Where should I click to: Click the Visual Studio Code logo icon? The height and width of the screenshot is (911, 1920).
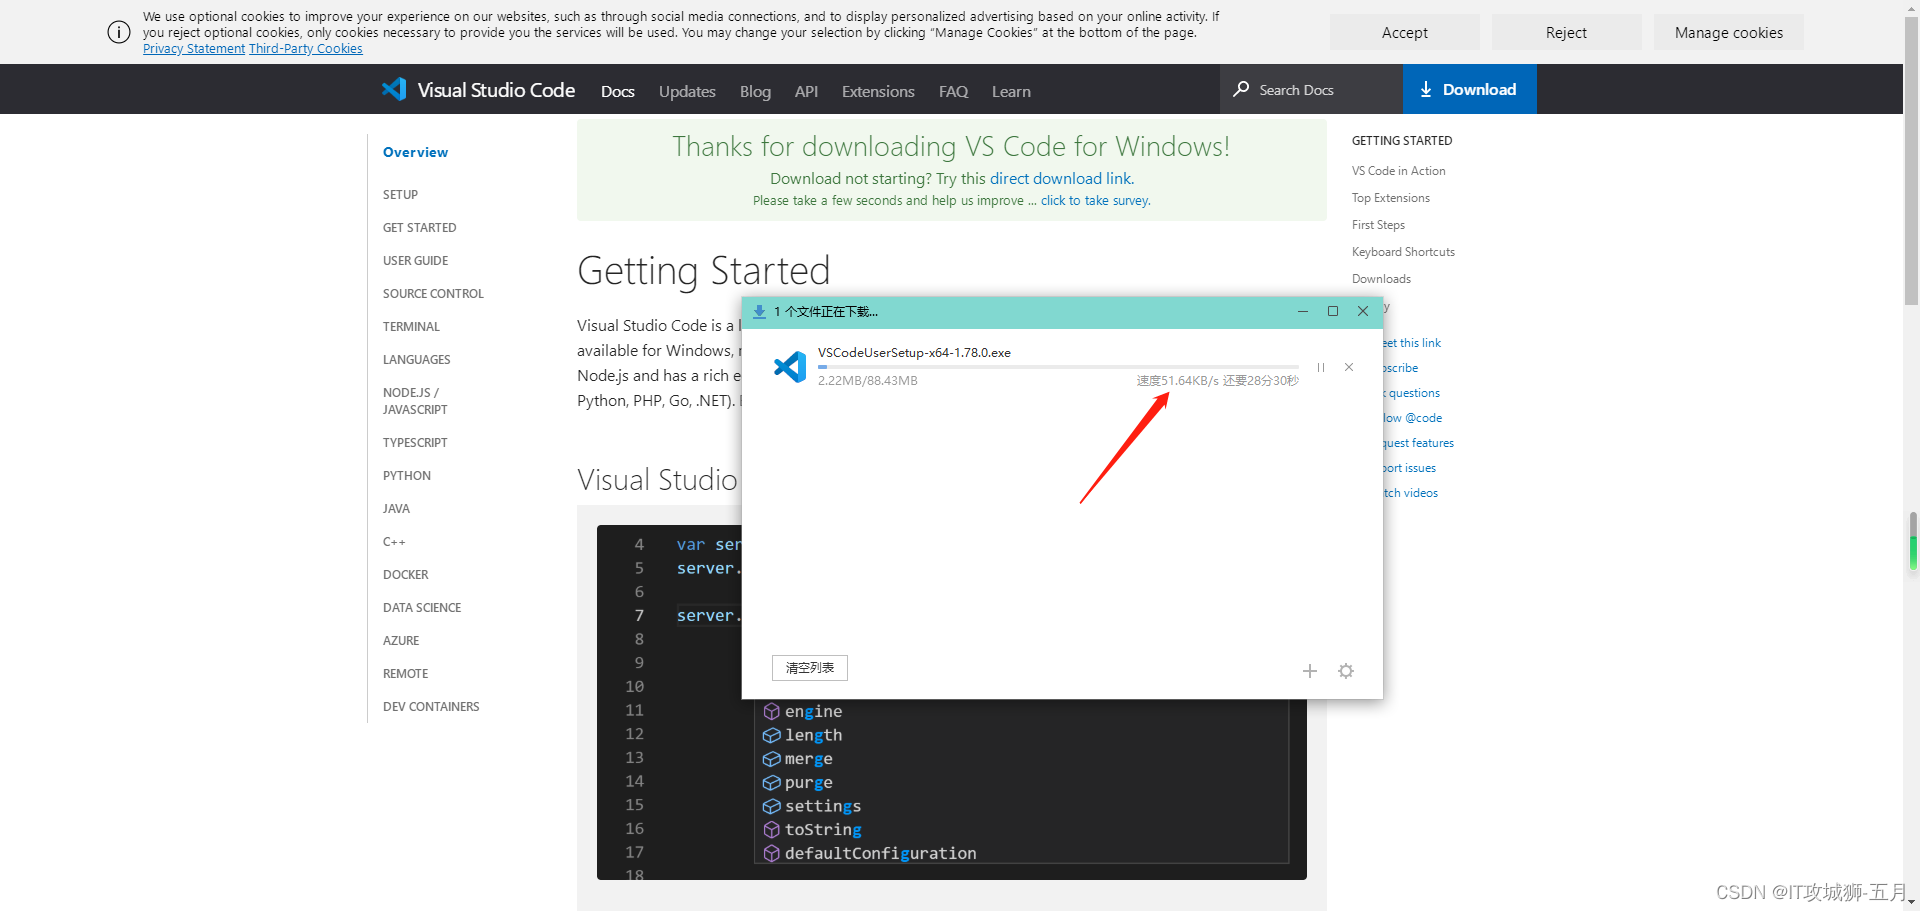394,89
